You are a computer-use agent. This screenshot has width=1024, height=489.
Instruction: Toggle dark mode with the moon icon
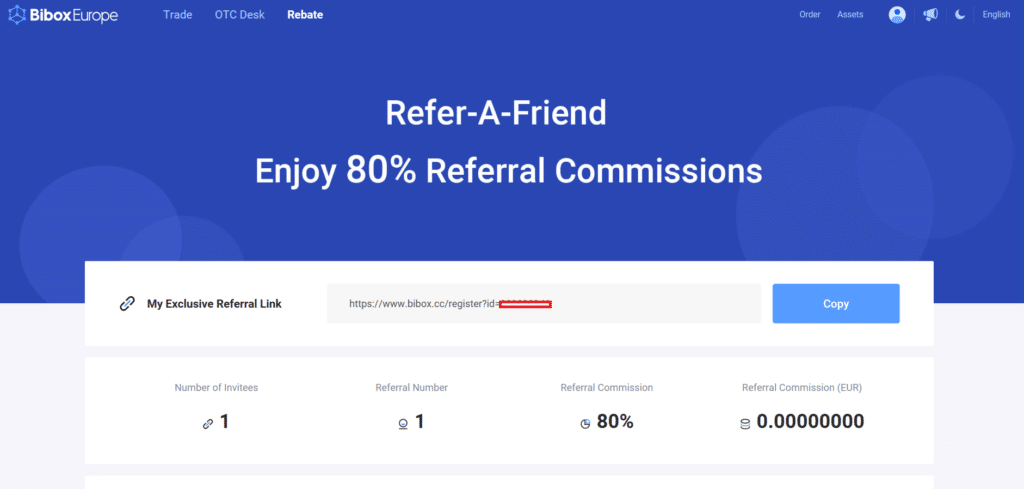pos(960,15)
